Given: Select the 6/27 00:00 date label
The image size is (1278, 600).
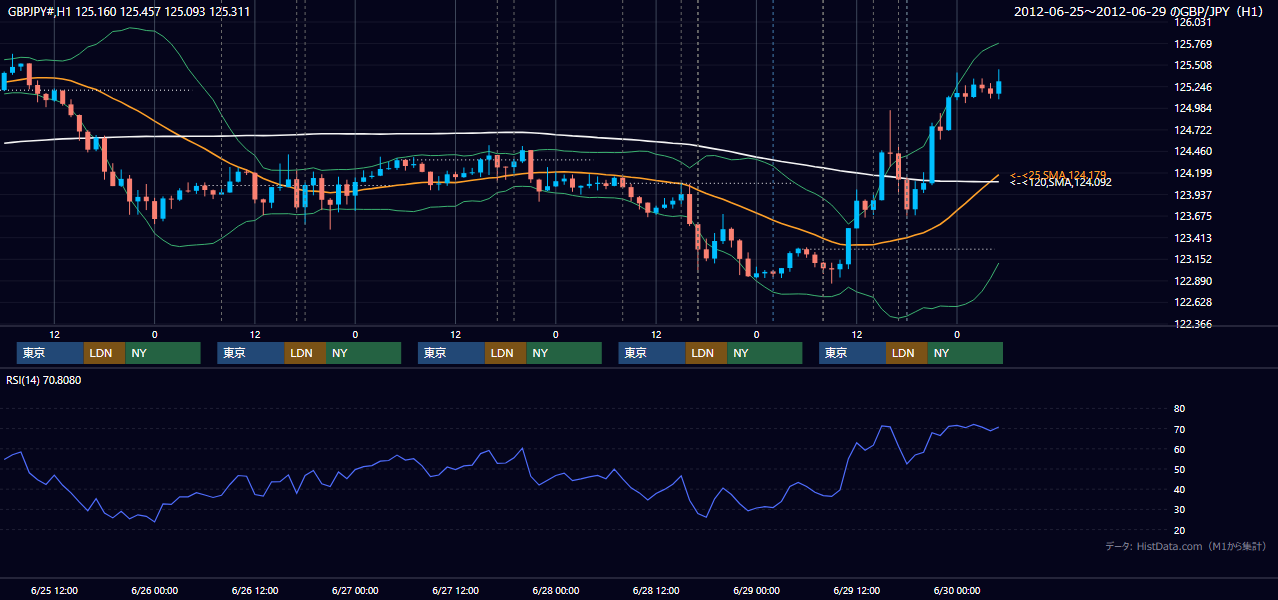Looking at the screenshot, I should (355, 590).
